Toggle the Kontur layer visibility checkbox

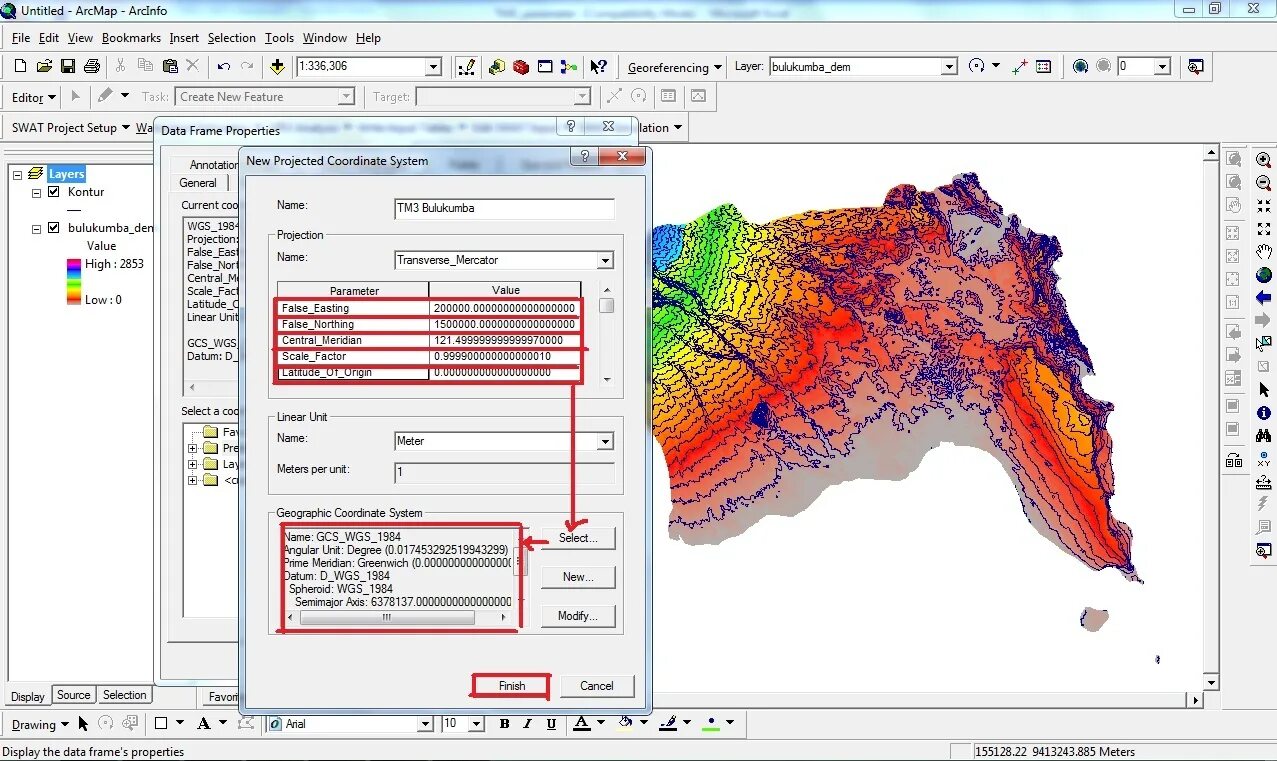[x=54, y=192]
